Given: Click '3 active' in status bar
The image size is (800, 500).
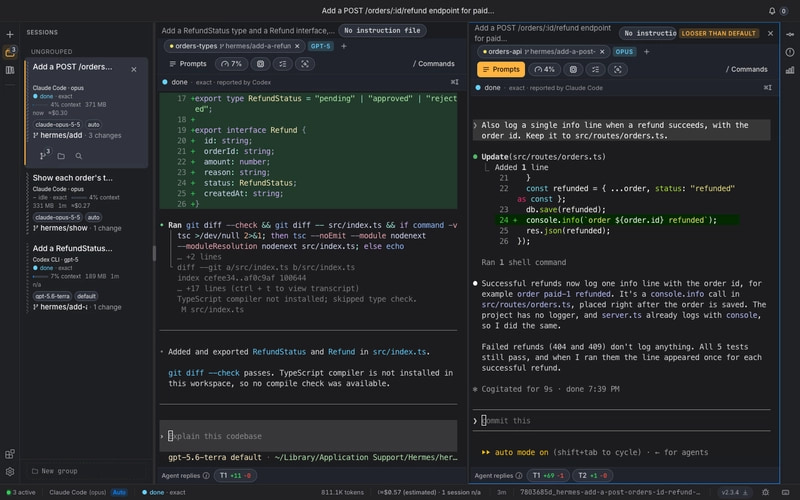Looking at the screenshot, I should pos(20,492).
